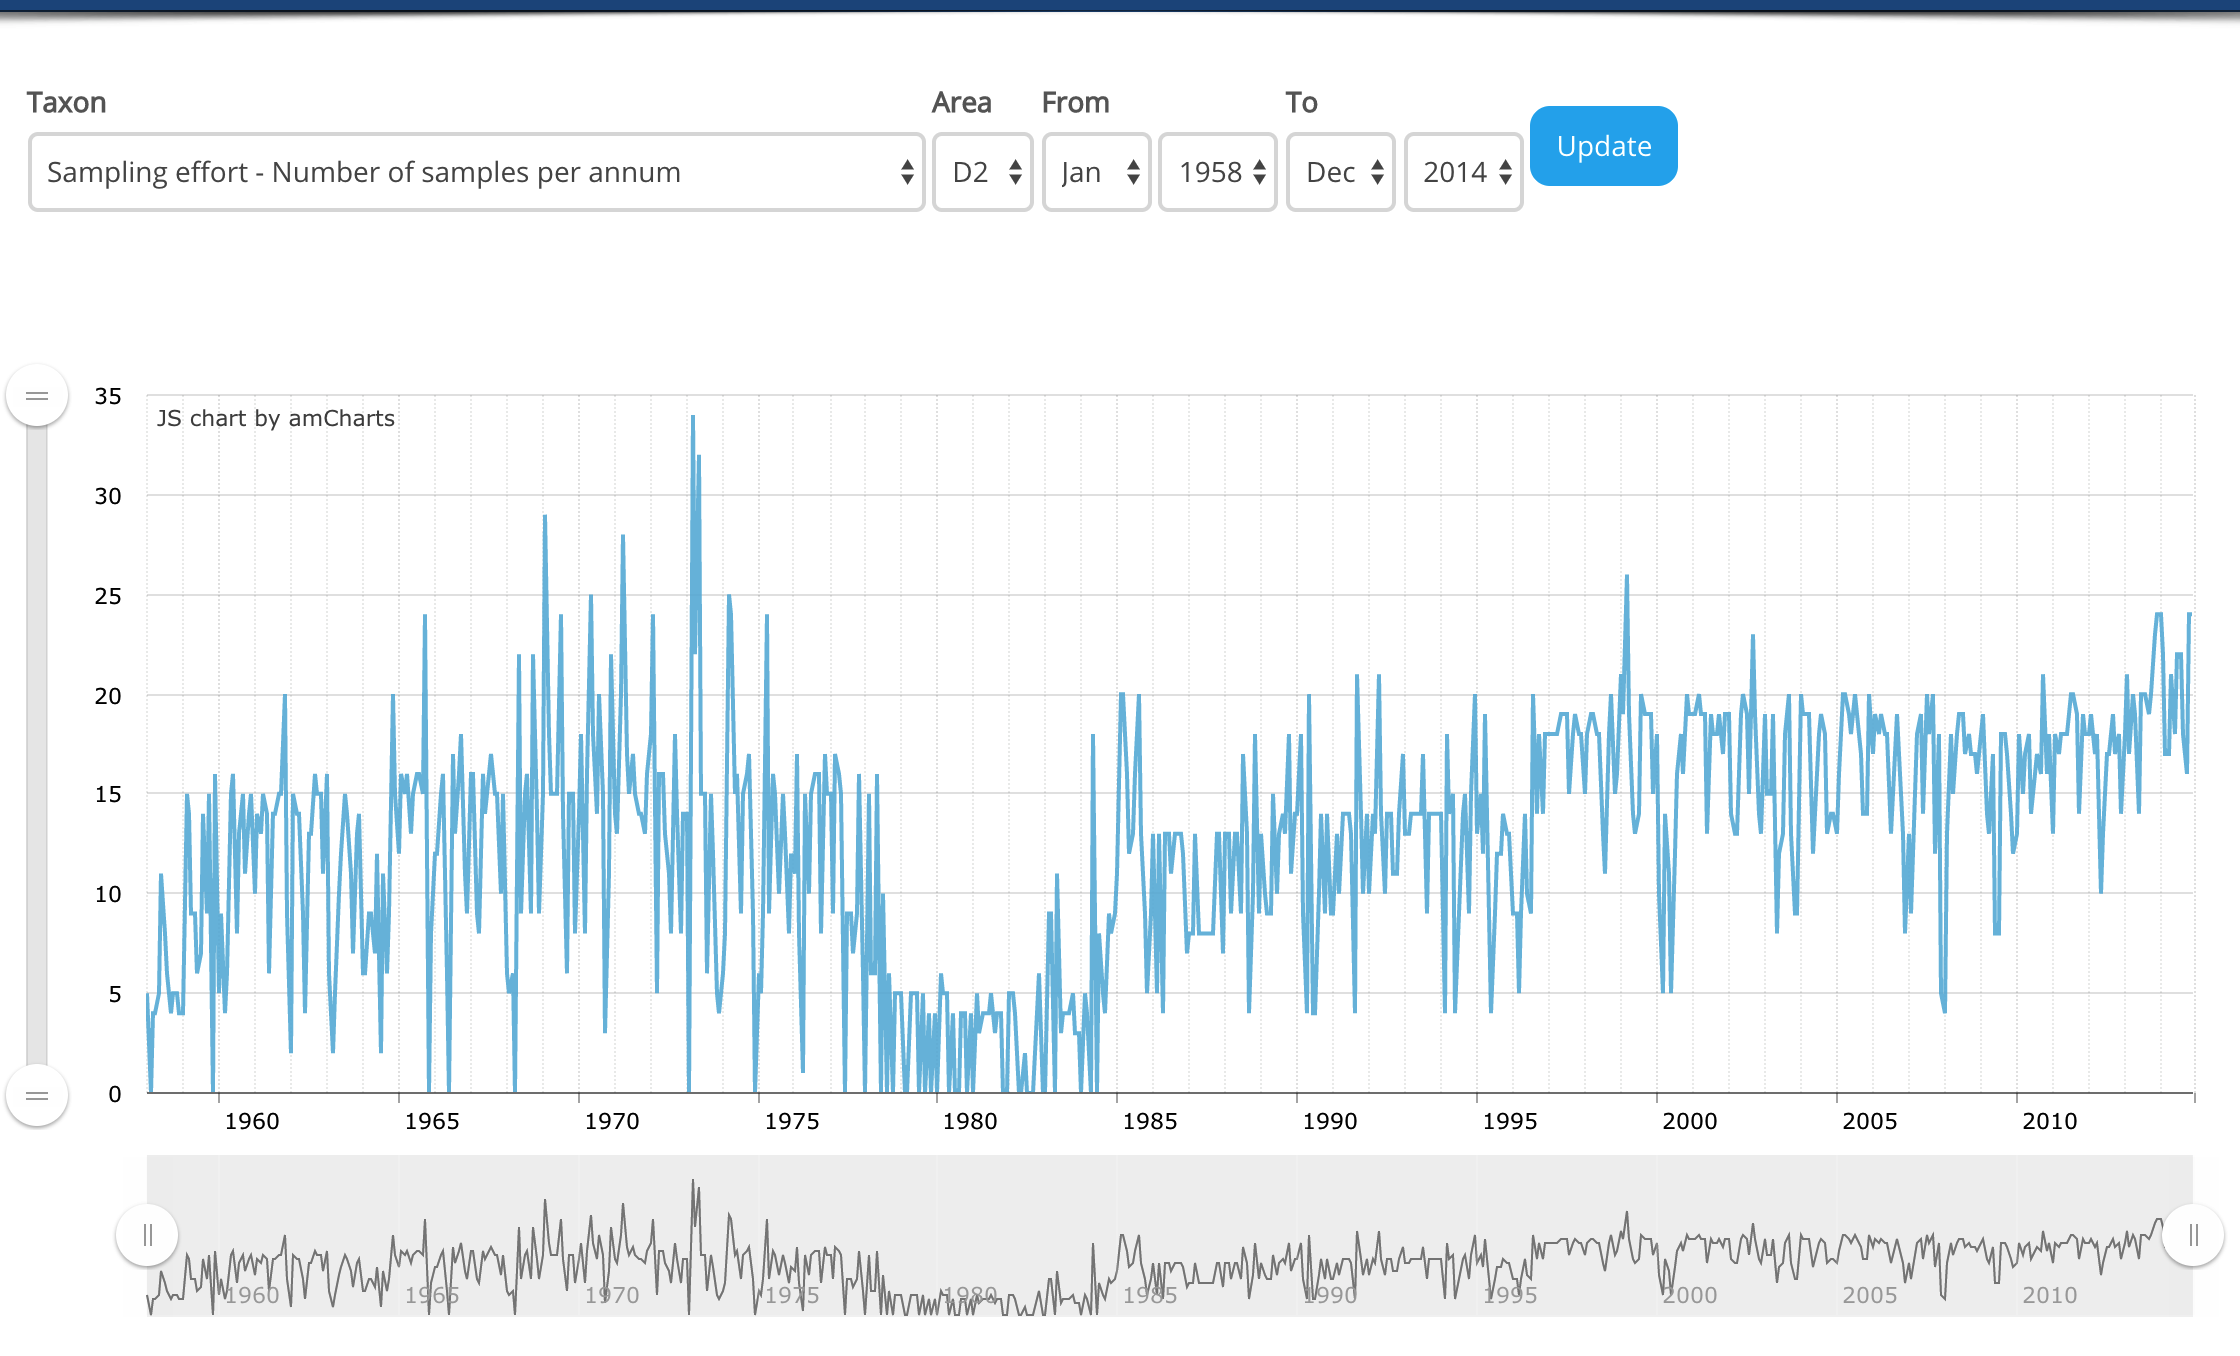Click the 1970 label in overview scrollbar
This screenshot has height=1356, width=2240.
coord(611,1295)
